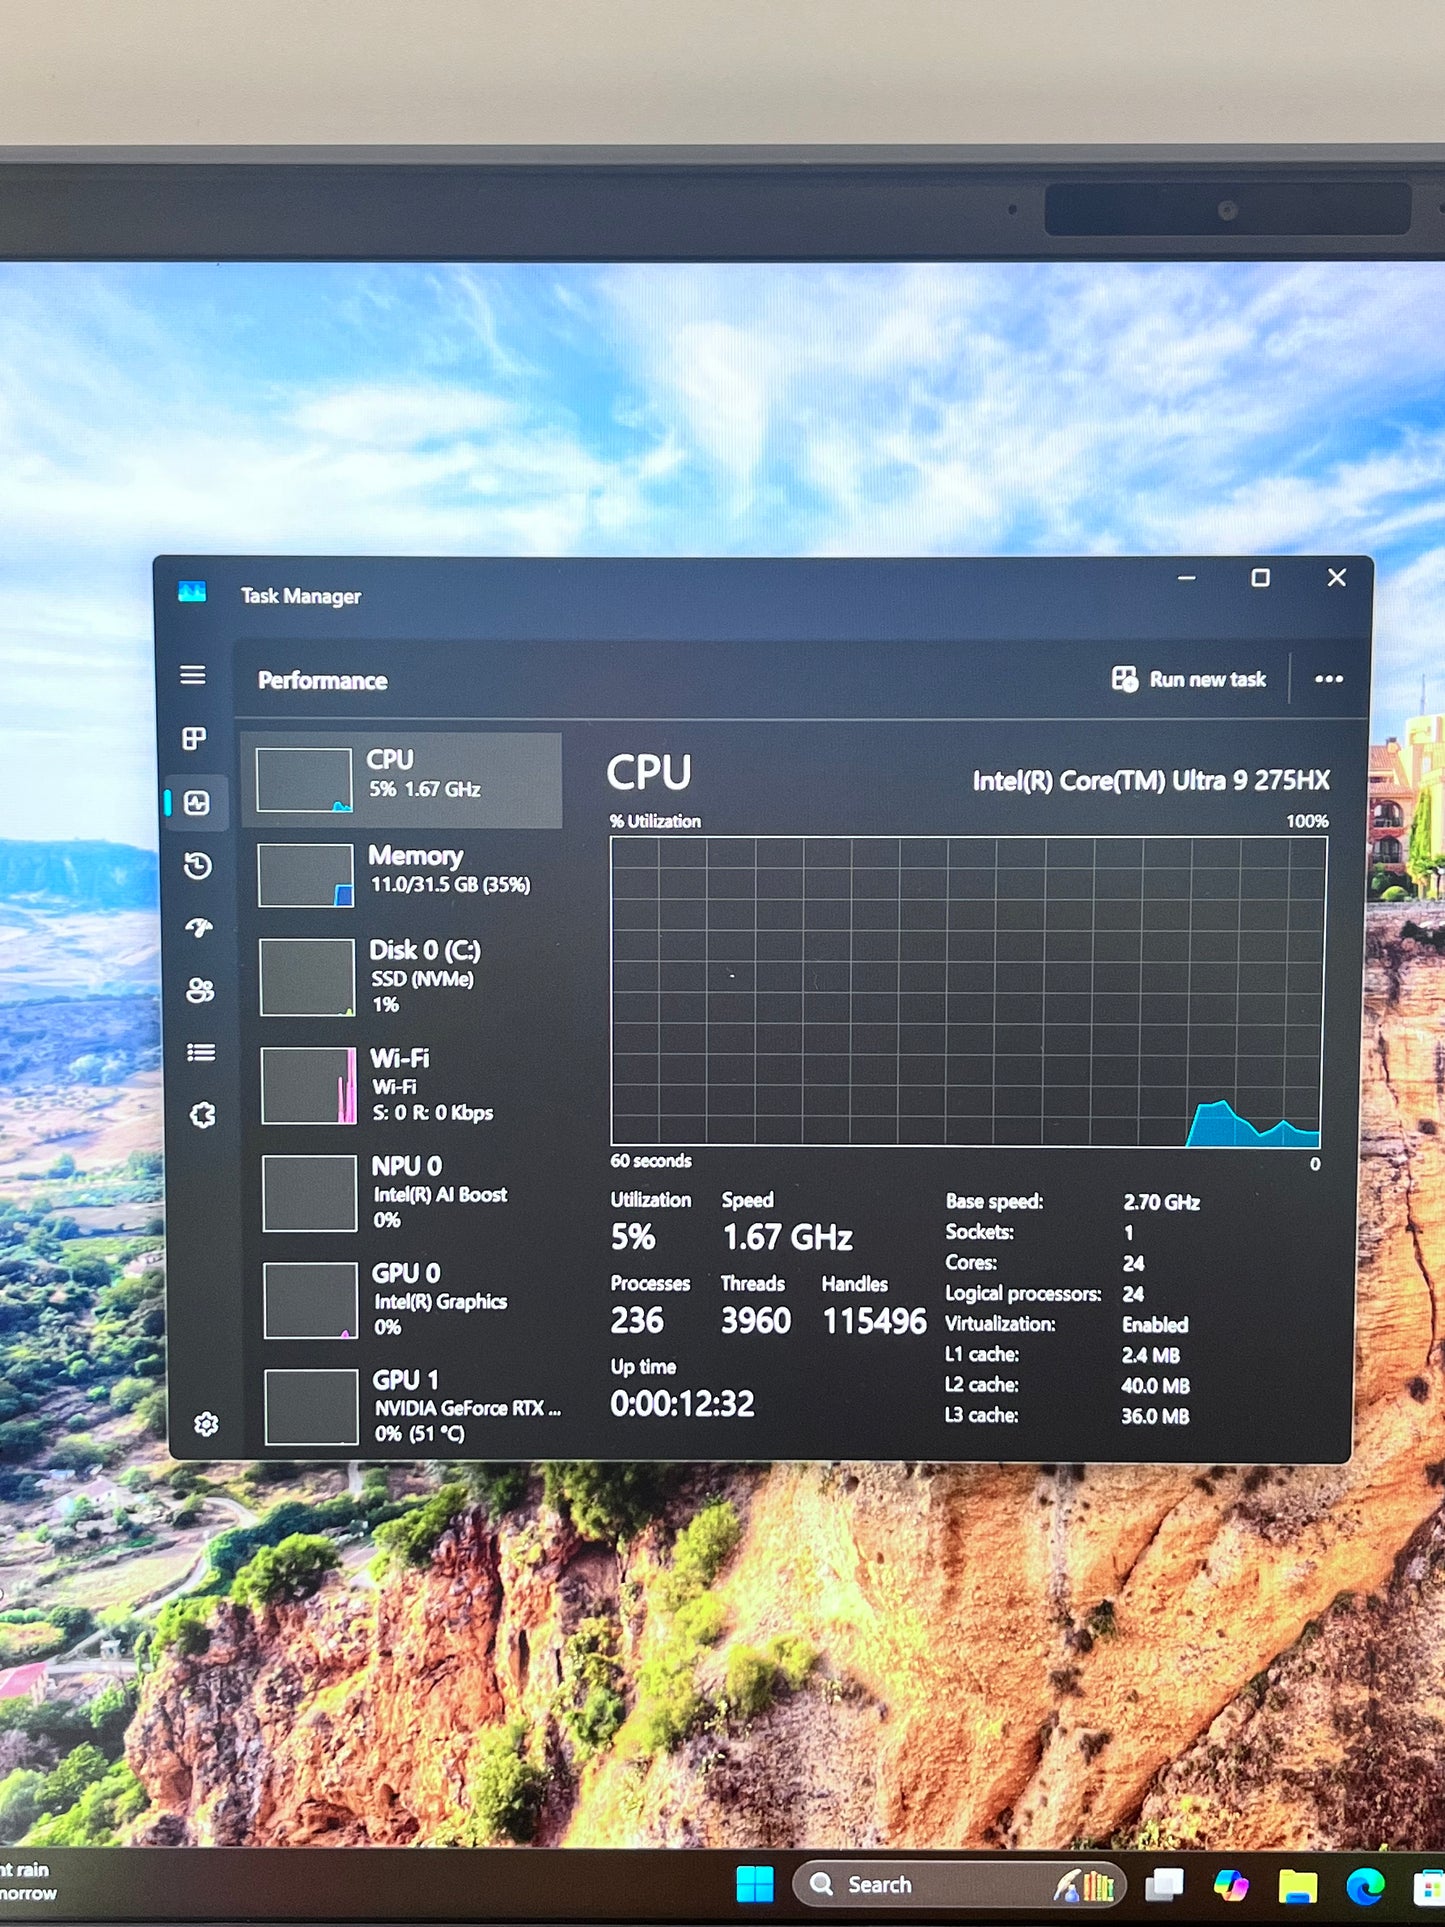Click the Handles count 115496
This screenshot has width=1445, height=1927.
click(874, 1322)
